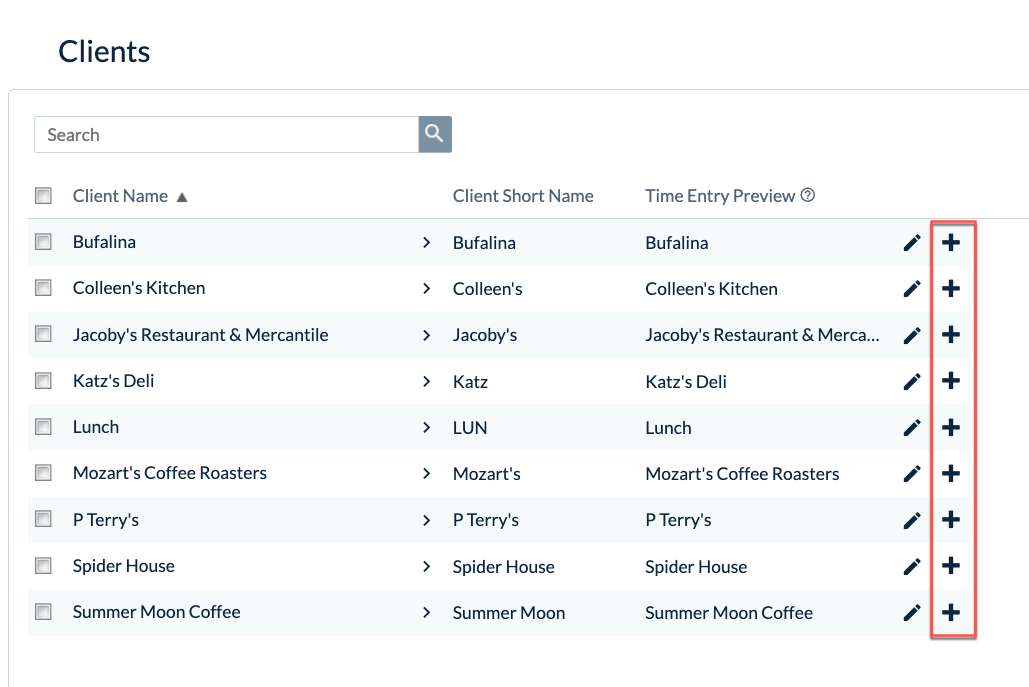1029x687 pixels.
Task: Check the Bufalina row checkbox
Action: tap(43, 241)
